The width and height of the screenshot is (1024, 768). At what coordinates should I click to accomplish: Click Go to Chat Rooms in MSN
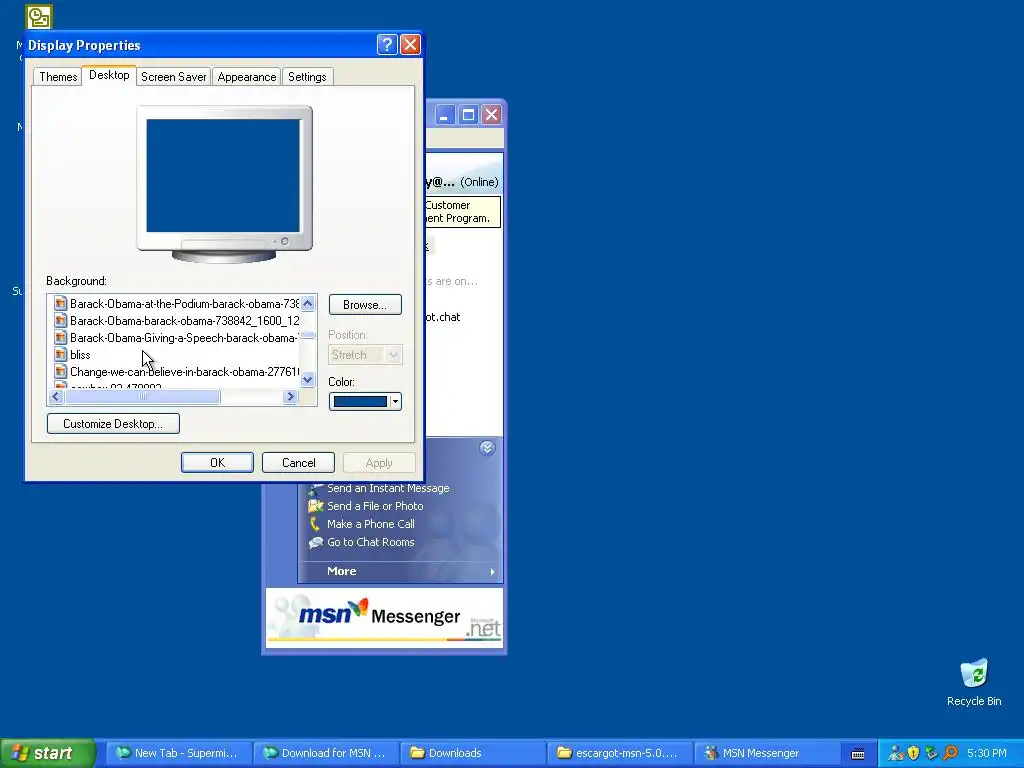370,542
